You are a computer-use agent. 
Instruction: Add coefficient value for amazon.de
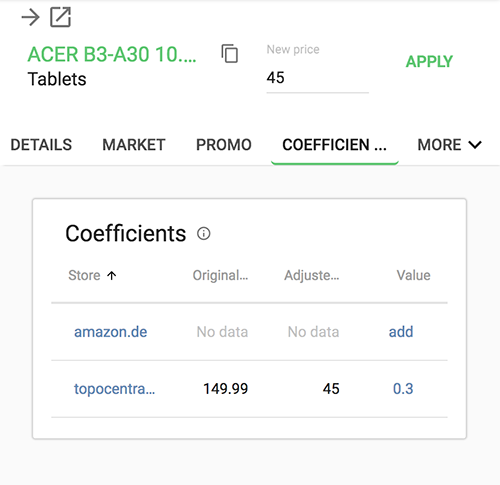401,332
